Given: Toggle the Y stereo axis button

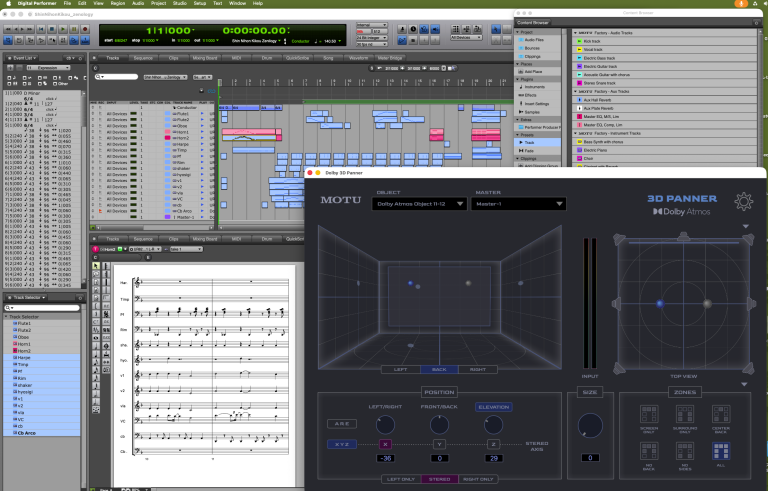Looking at the screenshot, I should (439, 444).
